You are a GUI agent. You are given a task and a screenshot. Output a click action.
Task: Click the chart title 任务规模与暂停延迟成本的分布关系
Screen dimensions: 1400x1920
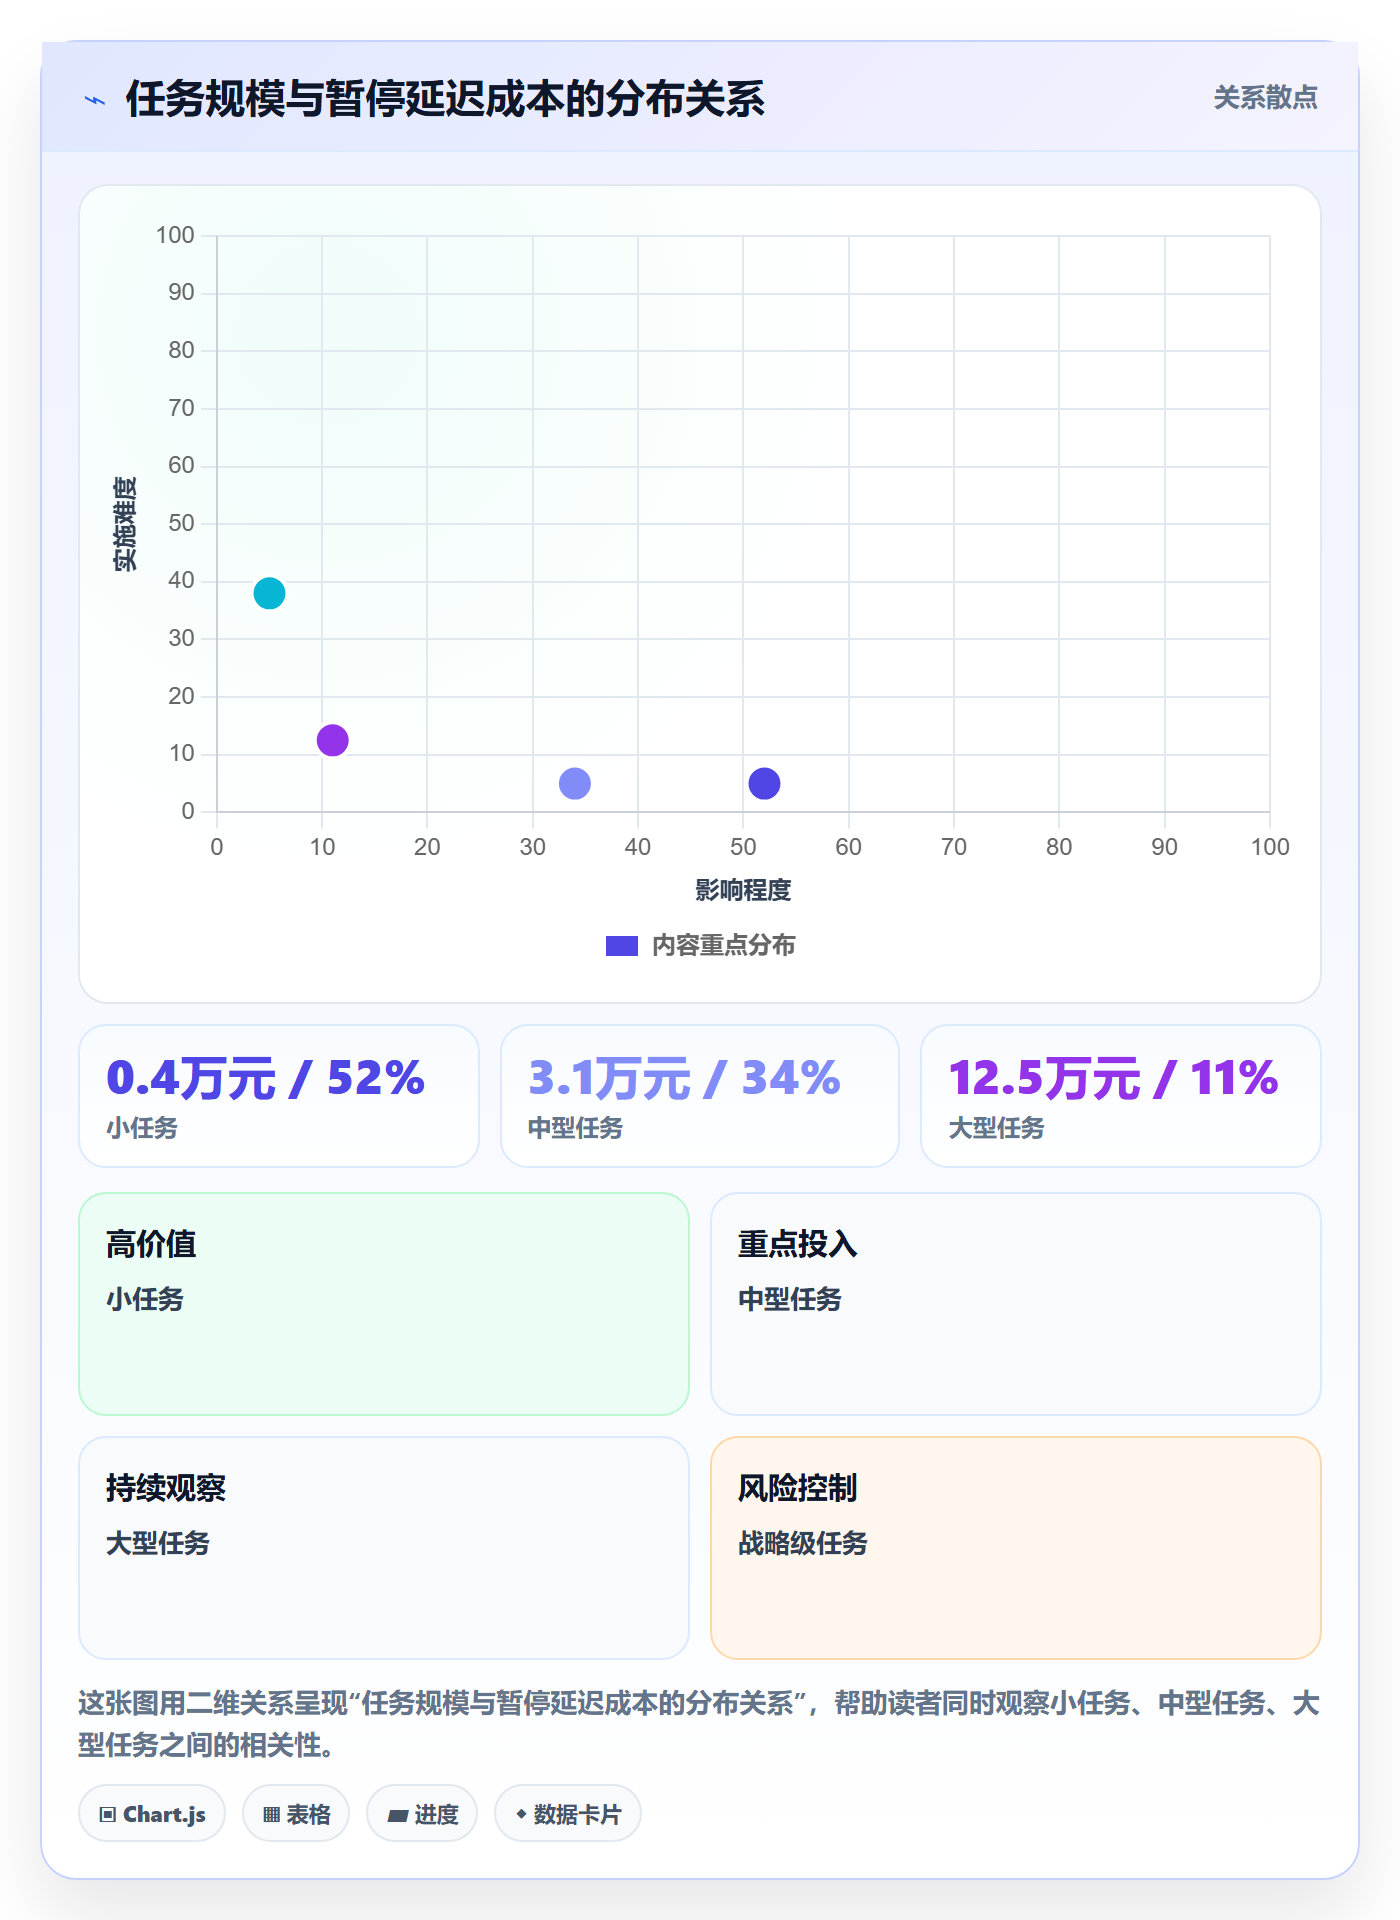[x=445, y=99]
